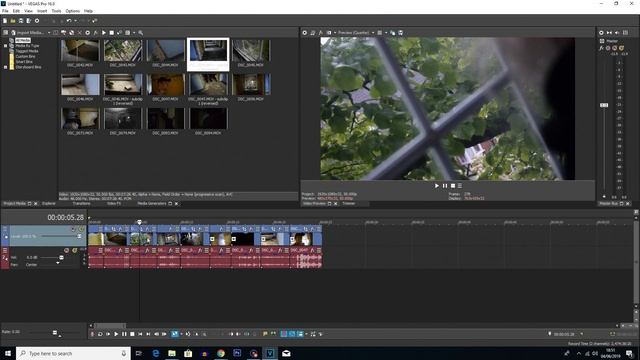This screenshot has height=360, width=640.
Task: Play the video preview below the preview image
Action: coord(437,186)
